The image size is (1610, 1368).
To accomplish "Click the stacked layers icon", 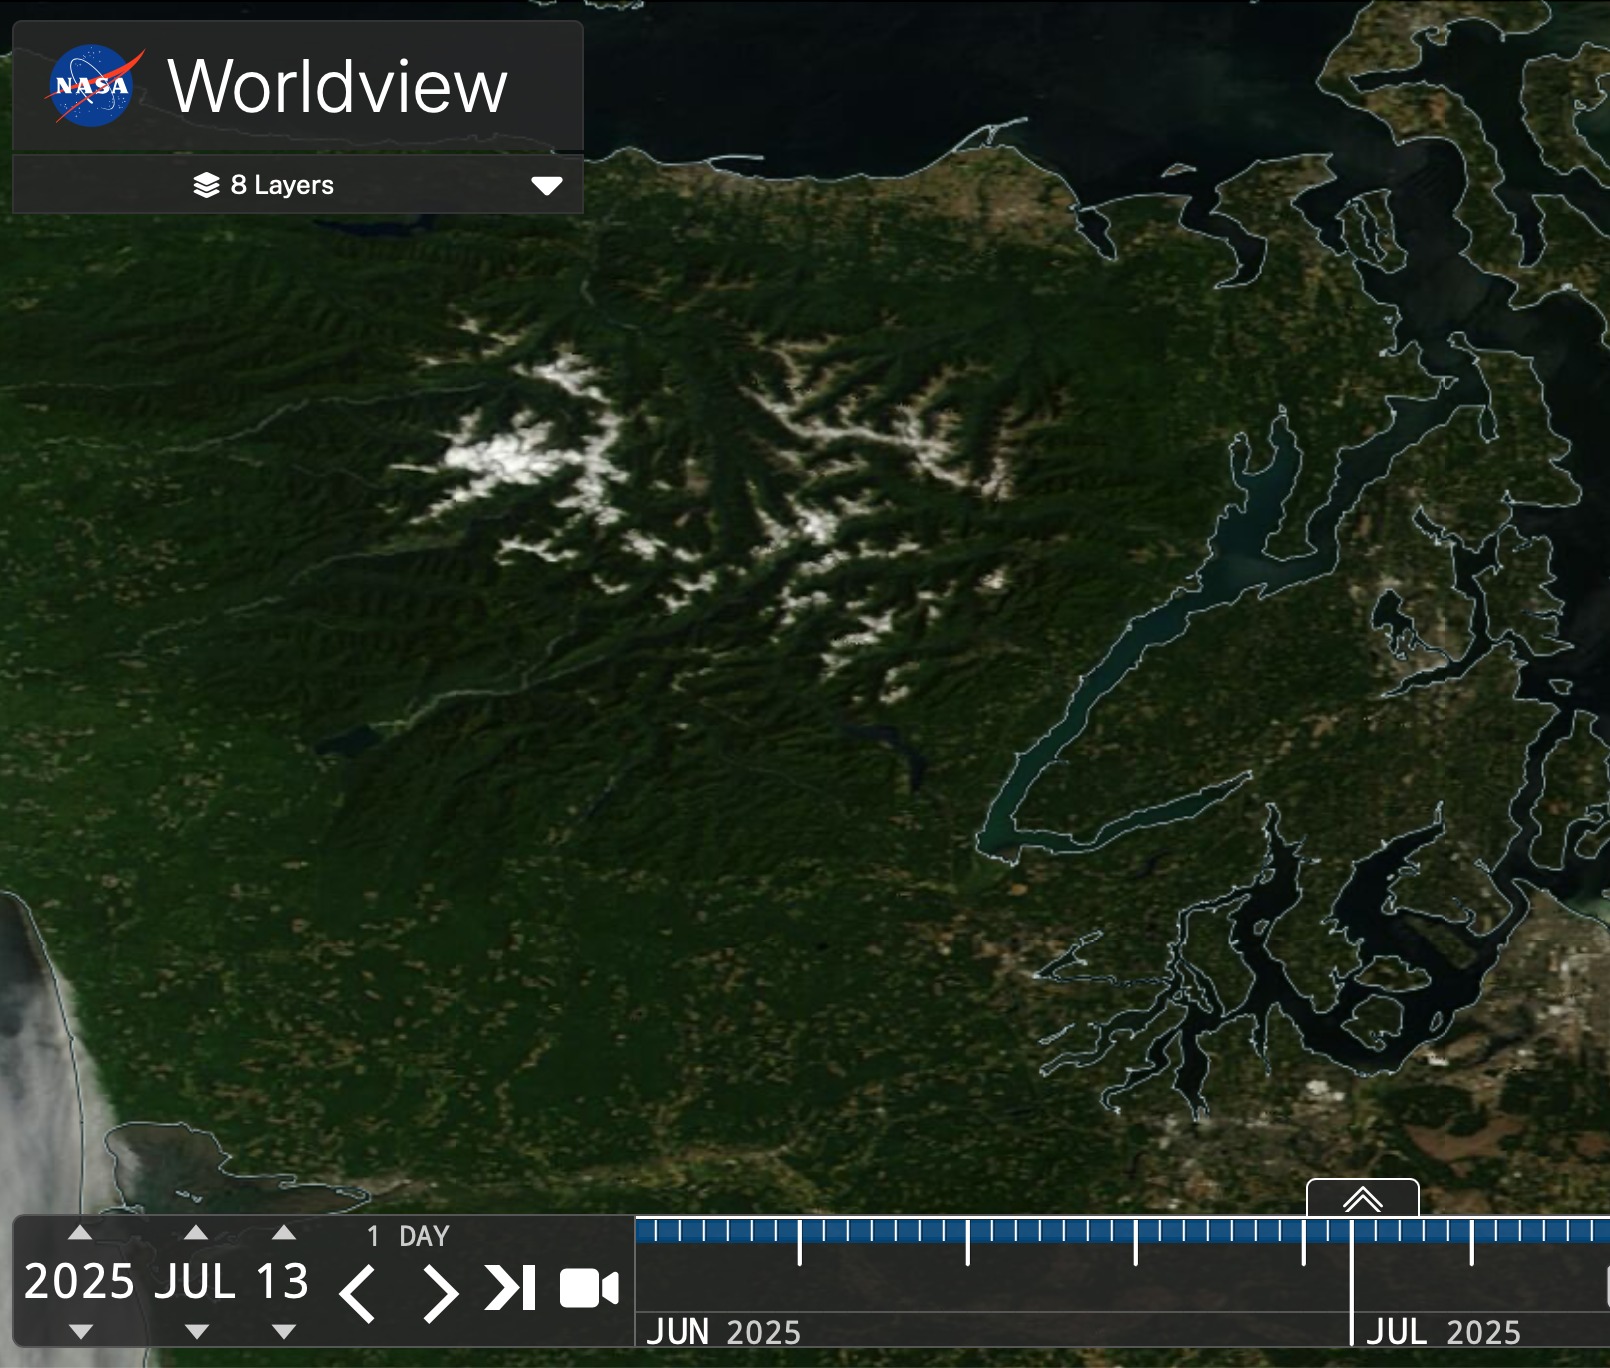I will (206, 185).
